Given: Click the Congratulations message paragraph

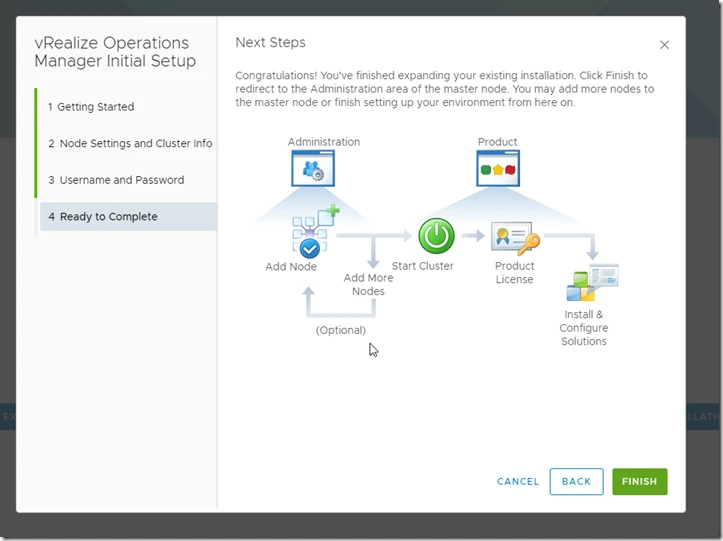Looking at the screenshot, I should pyautogui.click(x=444, y=89).
